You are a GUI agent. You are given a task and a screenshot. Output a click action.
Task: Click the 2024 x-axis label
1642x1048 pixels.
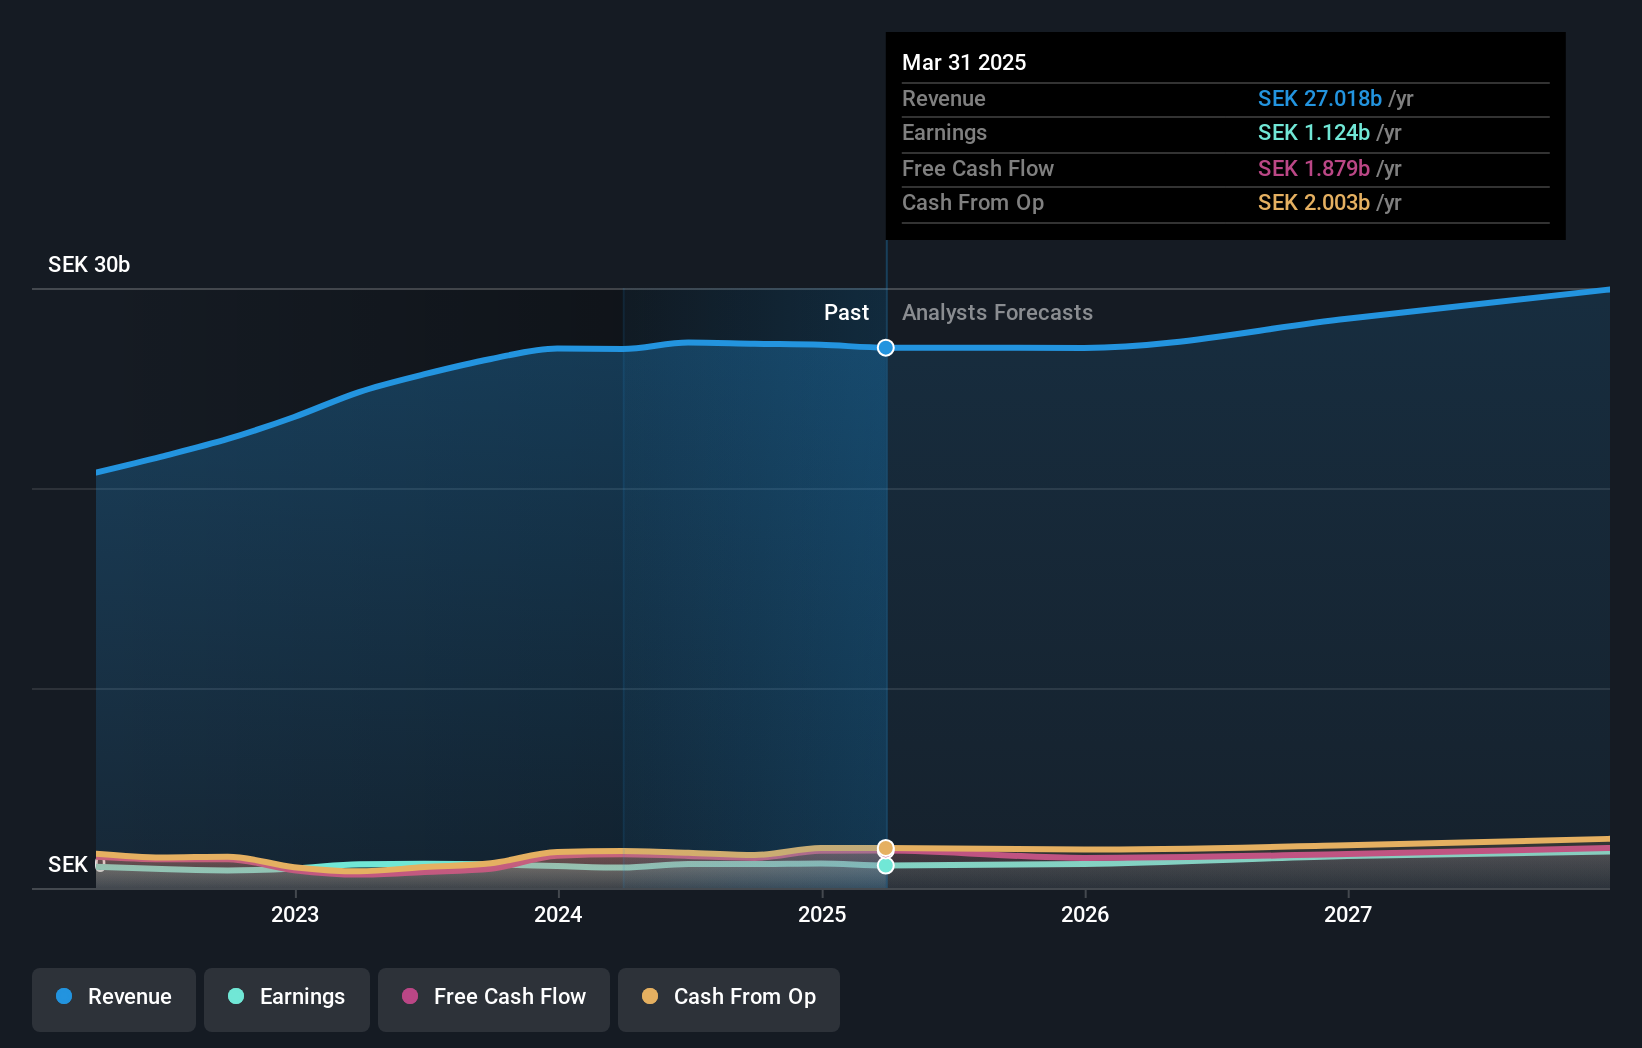click(x=558, y=914)
